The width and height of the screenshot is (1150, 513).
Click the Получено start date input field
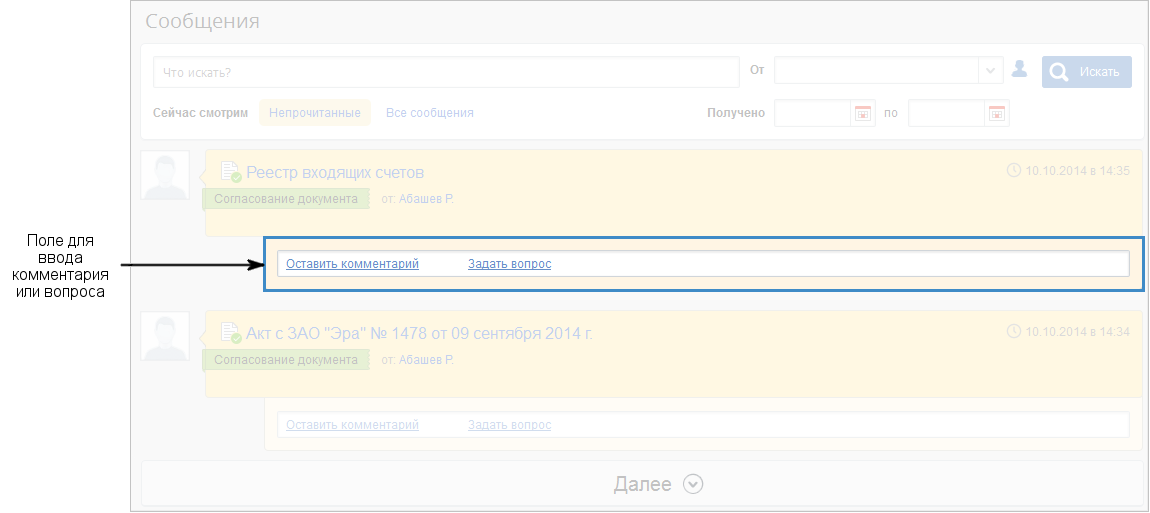click(x=812, y=113)
